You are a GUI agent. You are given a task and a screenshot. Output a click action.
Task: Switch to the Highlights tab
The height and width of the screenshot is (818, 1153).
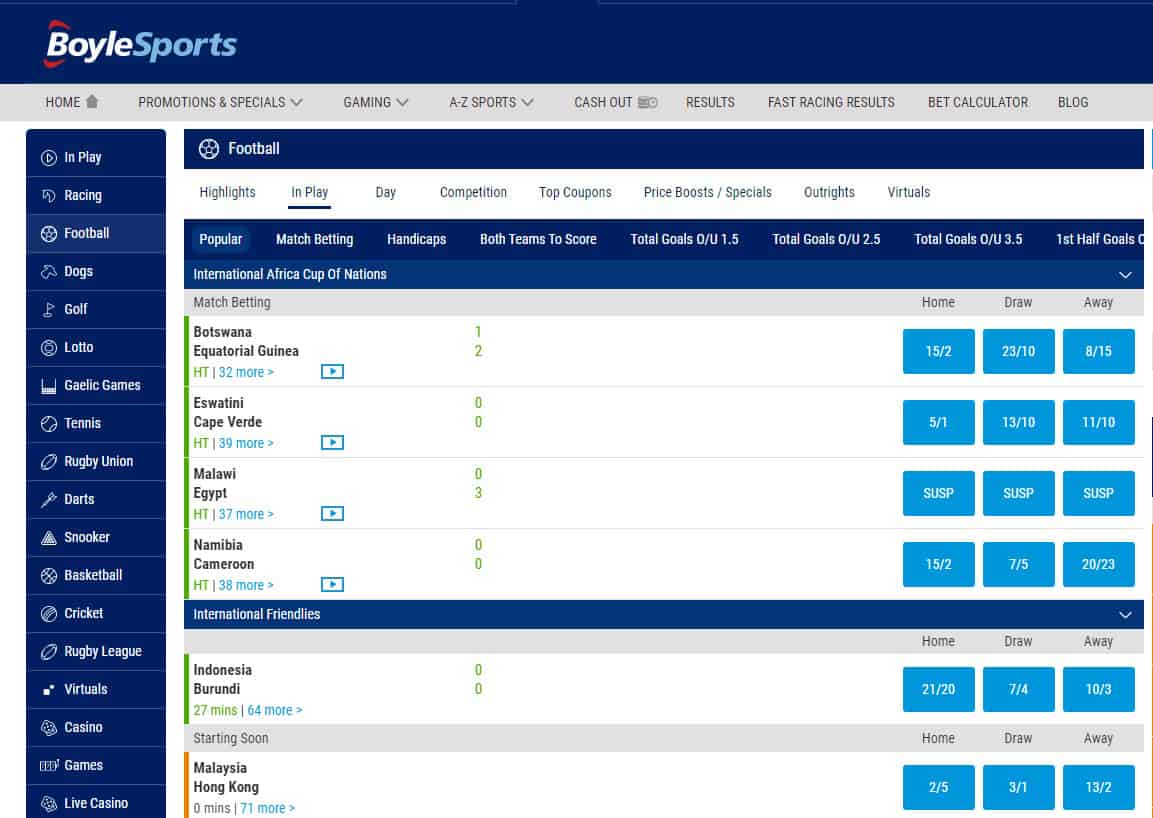[x=227, y=192]
